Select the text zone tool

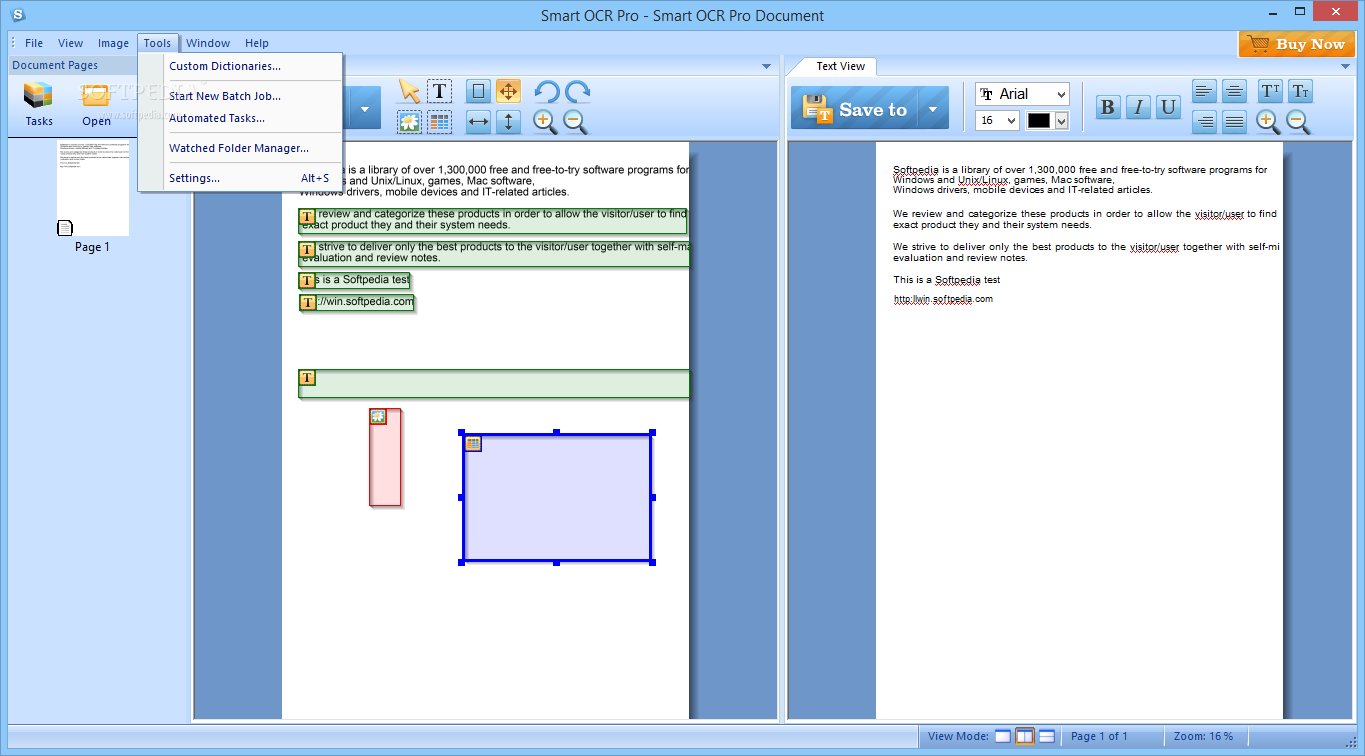pyautogui.click(x=439, y=91)
